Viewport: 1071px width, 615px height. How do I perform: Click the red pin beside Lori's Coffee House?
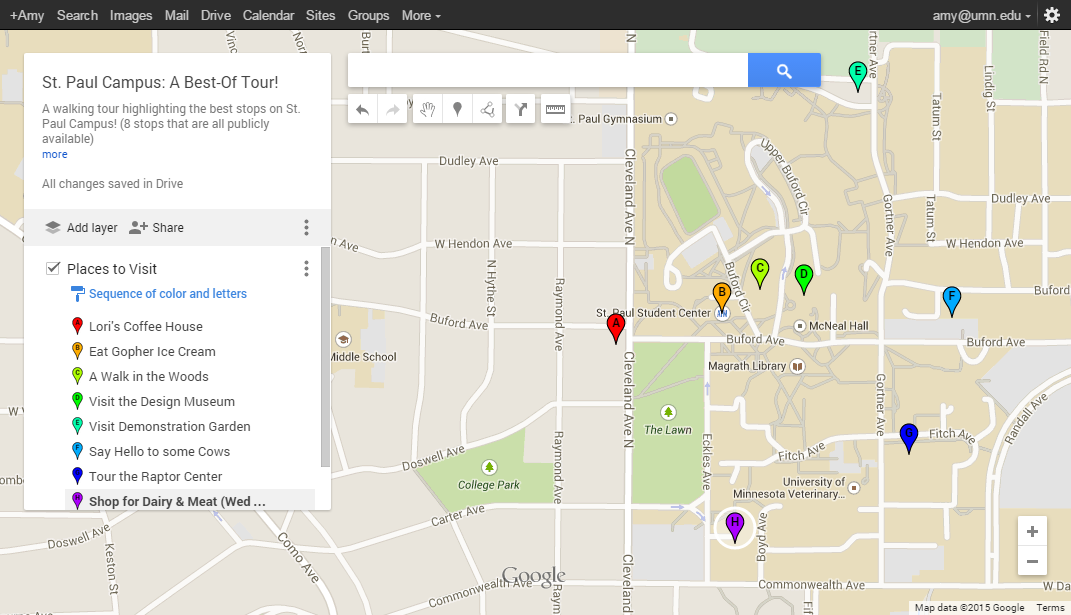click(x=77, y=326)
